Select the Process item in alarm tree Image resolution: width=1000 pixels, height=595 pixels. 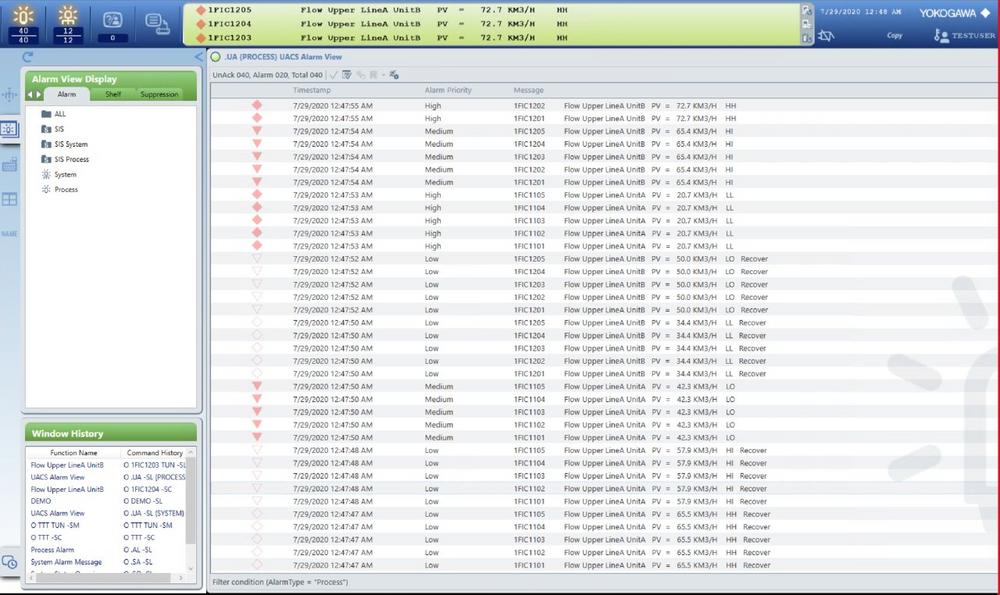coord(66,189)
